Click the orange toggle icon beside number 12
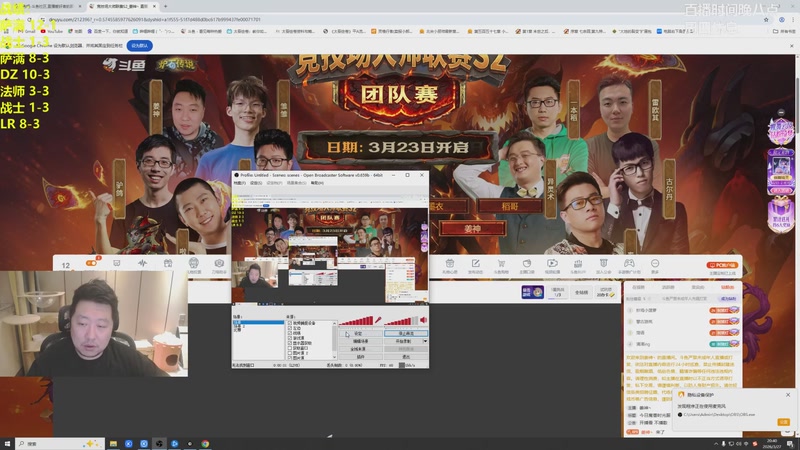800x450 pixels. tap(92, 263)
